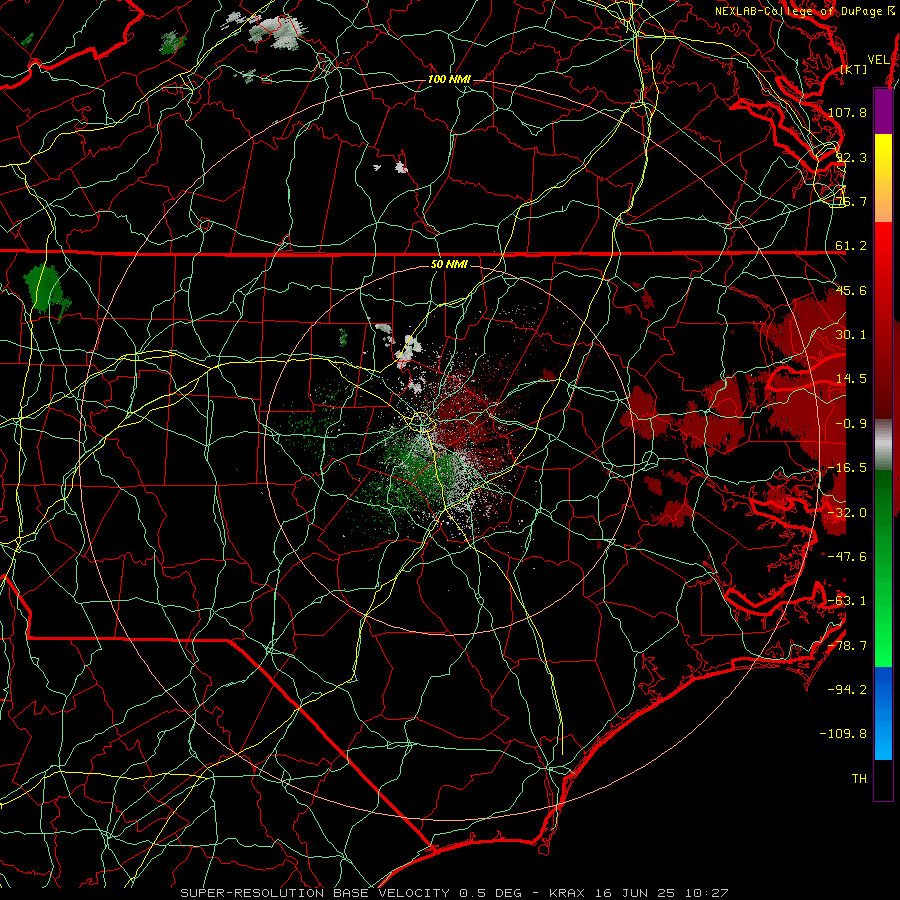Click the 50 NMI range ring label
This screenshot has width=900, height=900.
point(449,264)
